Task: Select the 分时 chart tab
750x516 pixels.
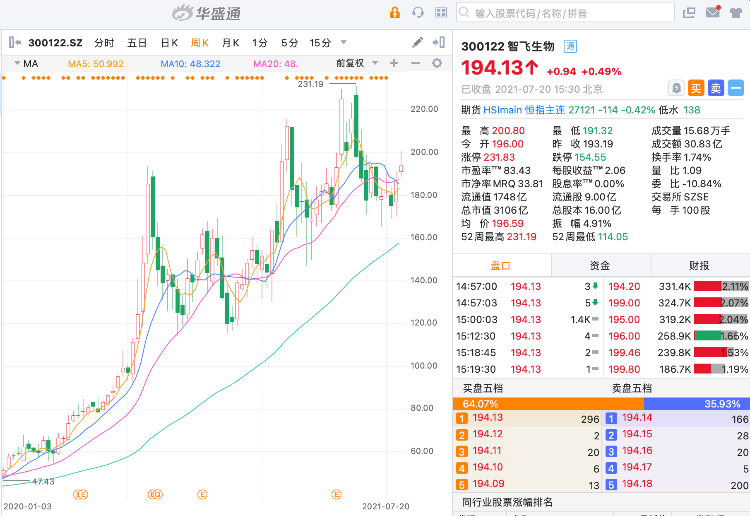Action: (104, 43)
